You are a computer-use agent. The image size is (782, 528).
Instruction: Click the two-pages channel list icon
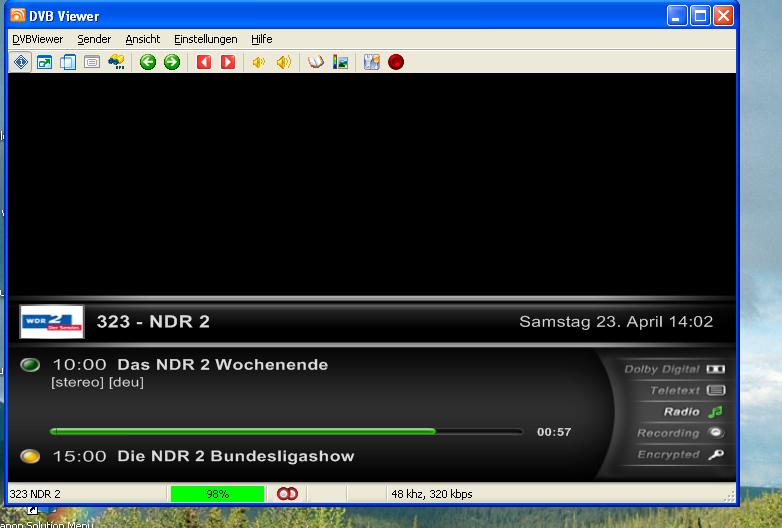[68, 62]
